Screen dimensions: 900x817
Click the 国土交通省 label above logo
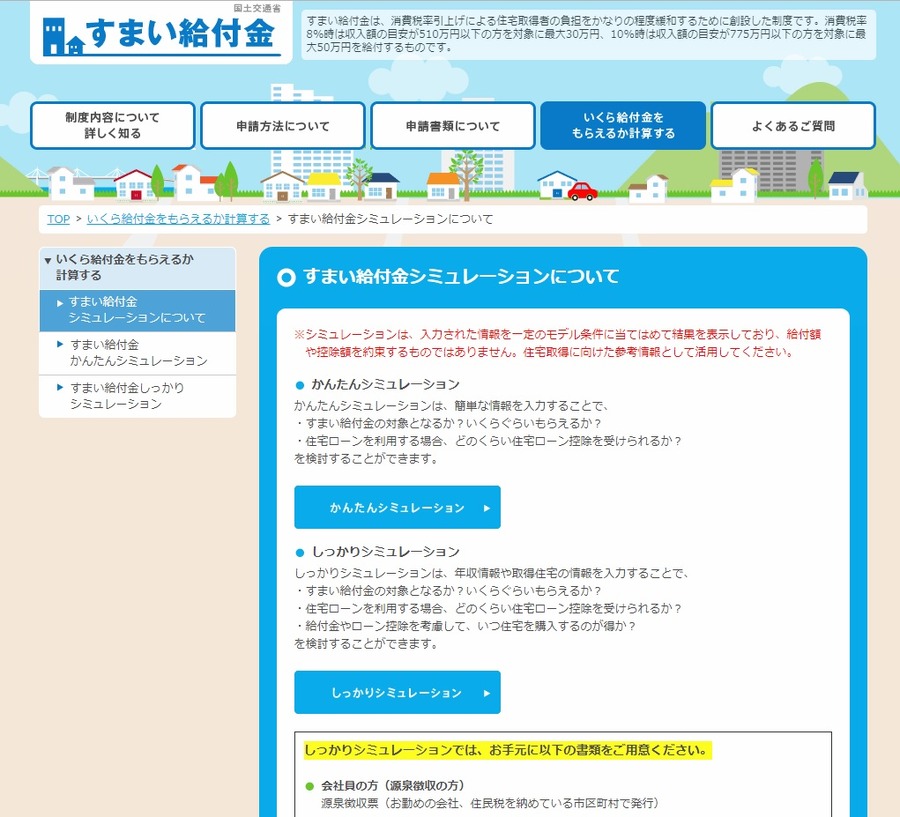pos(257,8)
